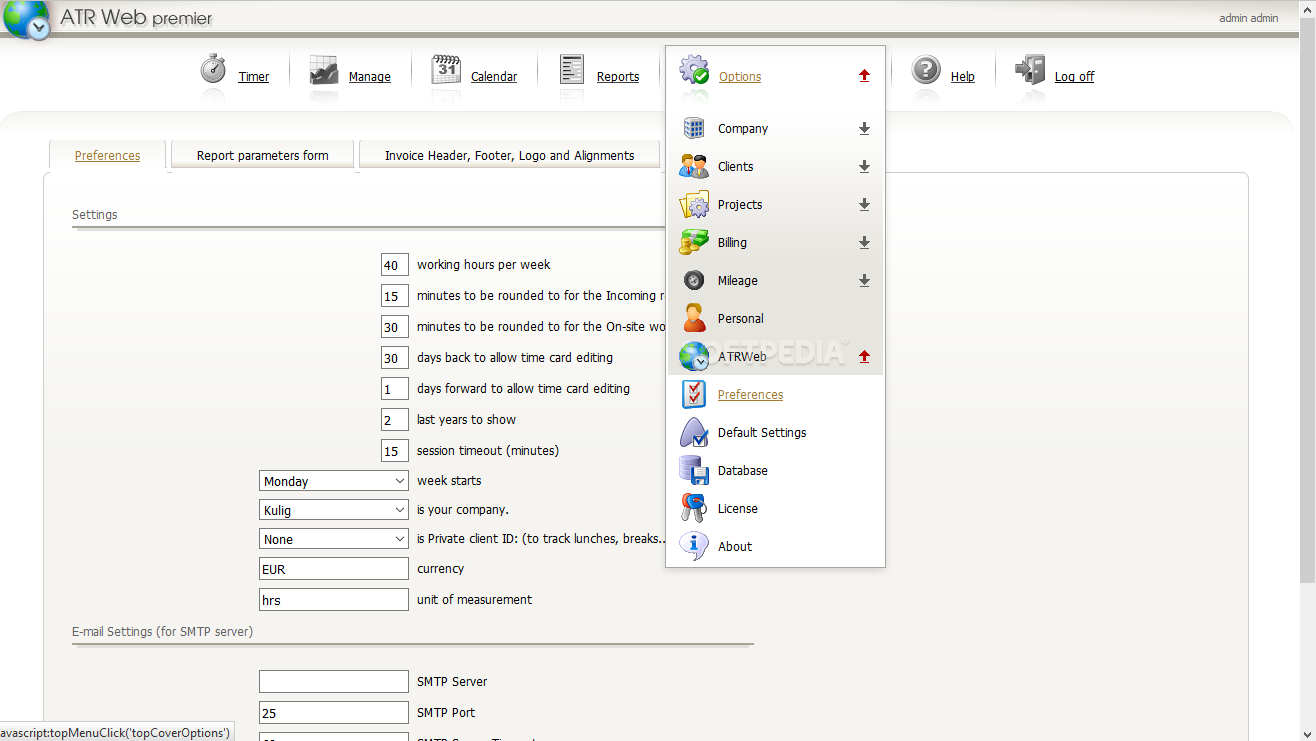
Task: Open the Private client ID dropdown
Action: tap(334, 539)
